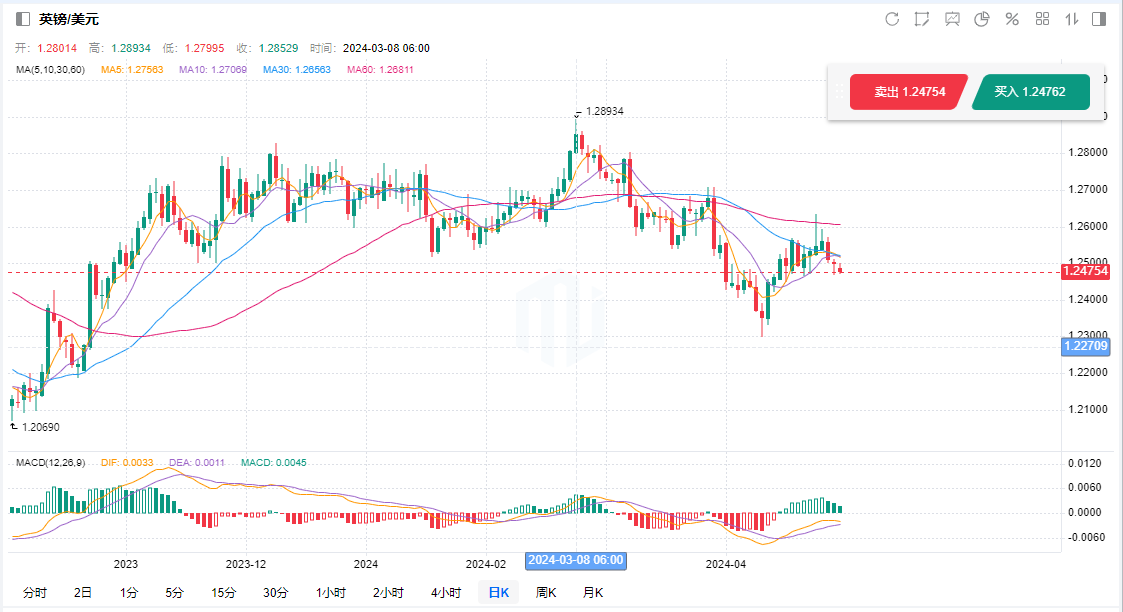The image size is (1123, 612).
Task: Click the pie chart icon
Action: [x=982, y=19]
